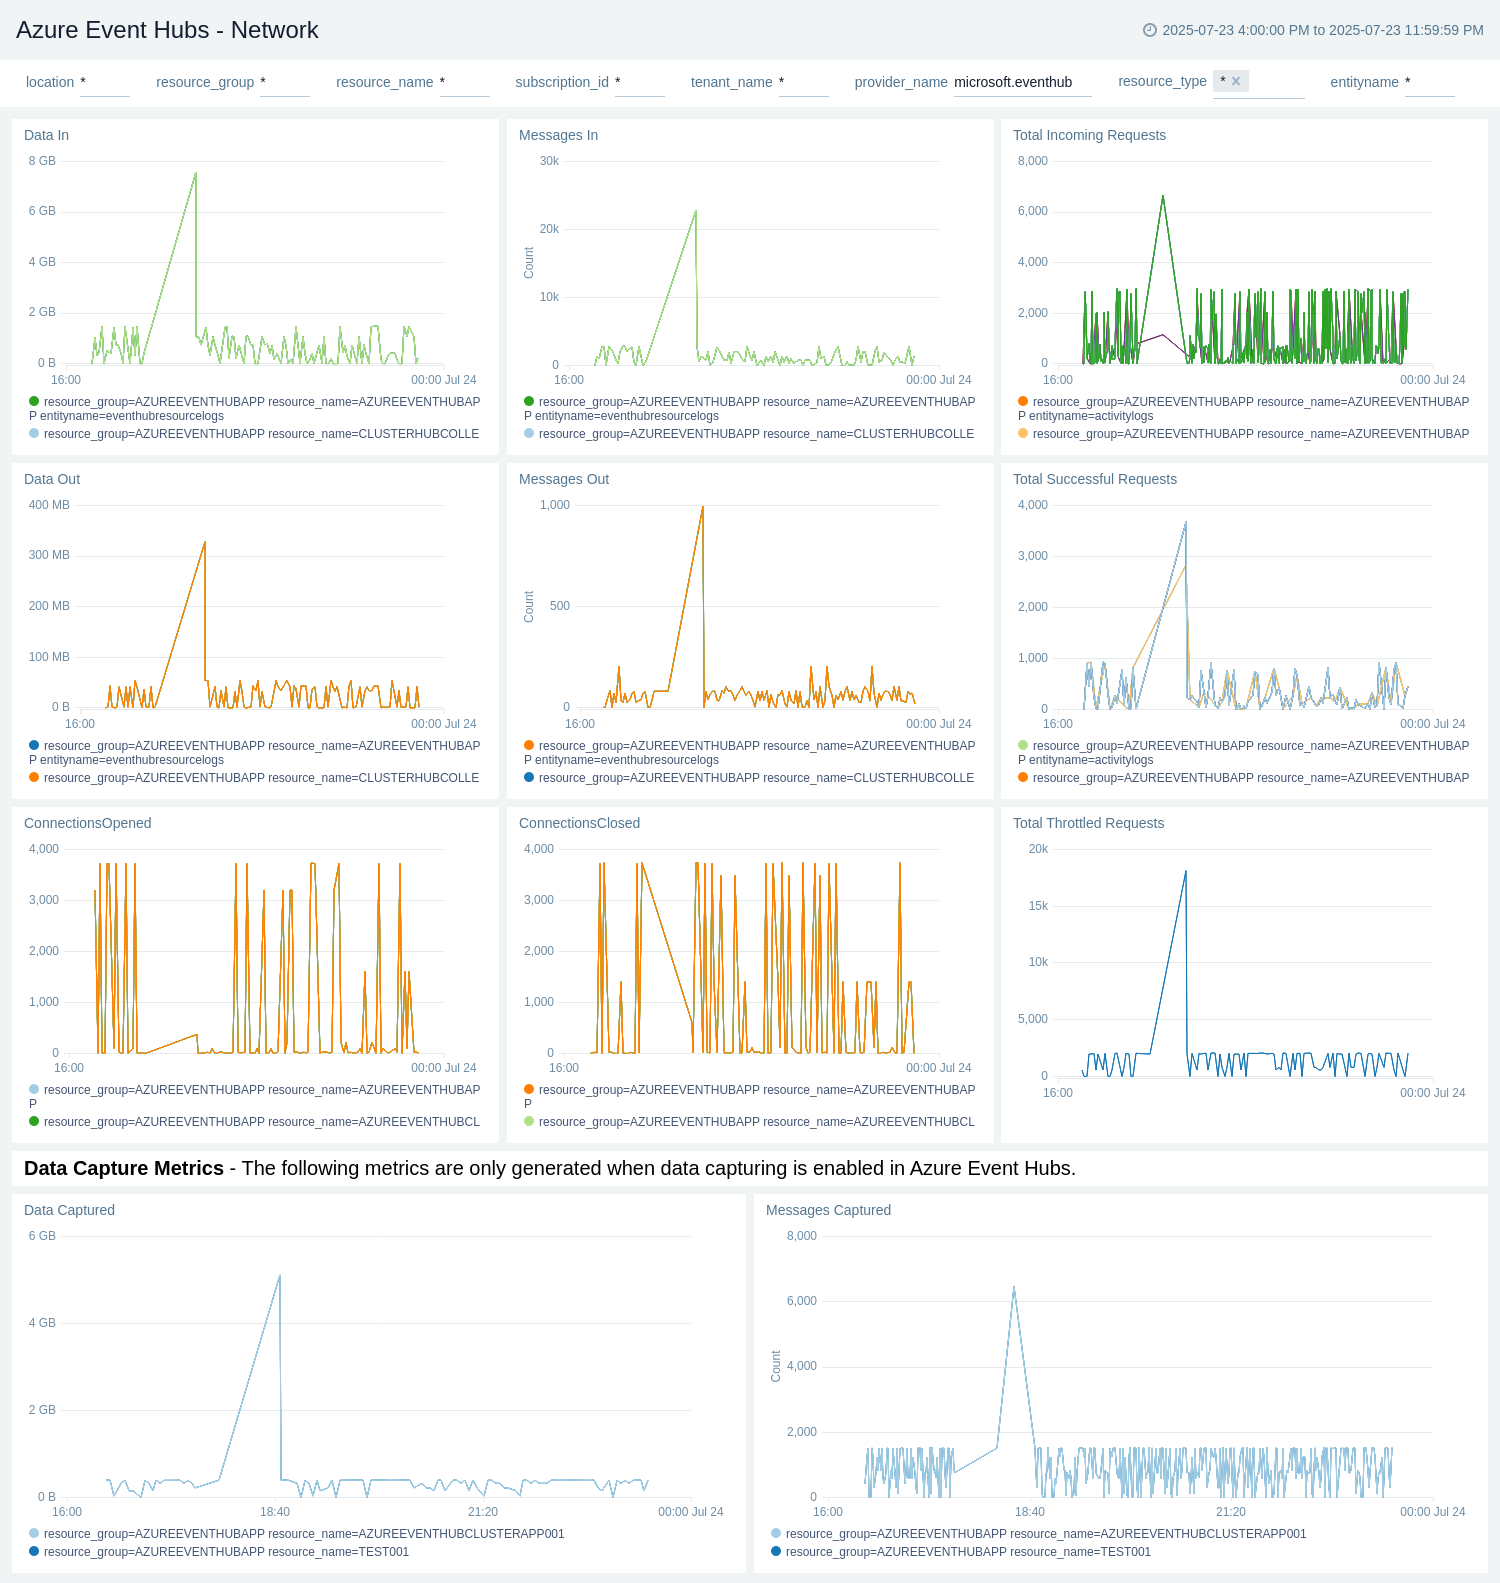Toggle AZUREEVENTHUBCLUSTERAPP001 series in Messages Captured legend
Image resolution: width=1500 pixels, height=1583 pixels.
click(1039, 1534)
